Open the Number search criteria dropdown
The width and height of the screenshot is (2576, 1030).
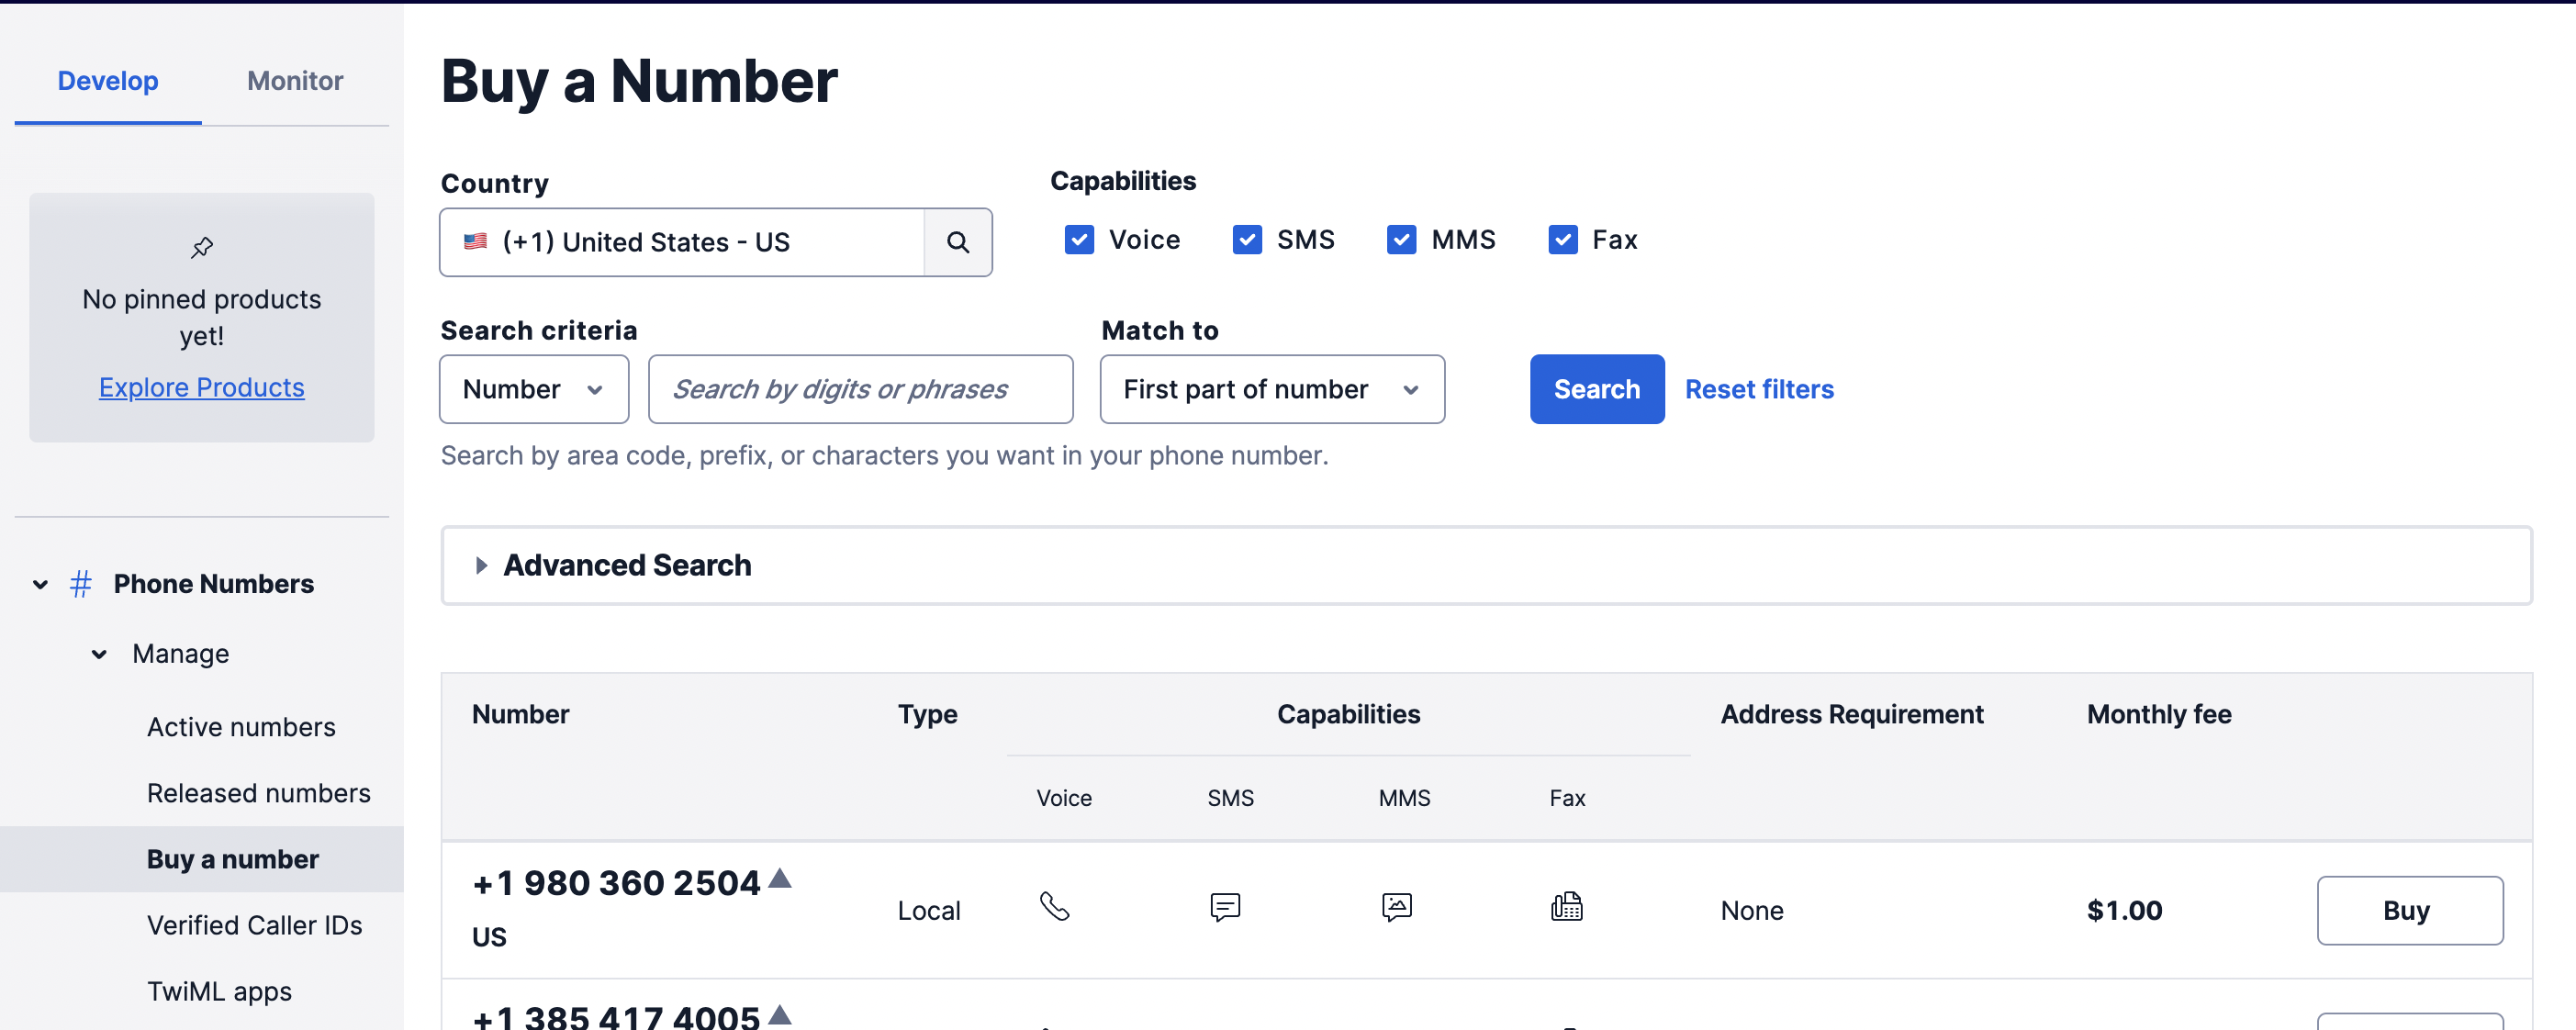click(534, 389)
